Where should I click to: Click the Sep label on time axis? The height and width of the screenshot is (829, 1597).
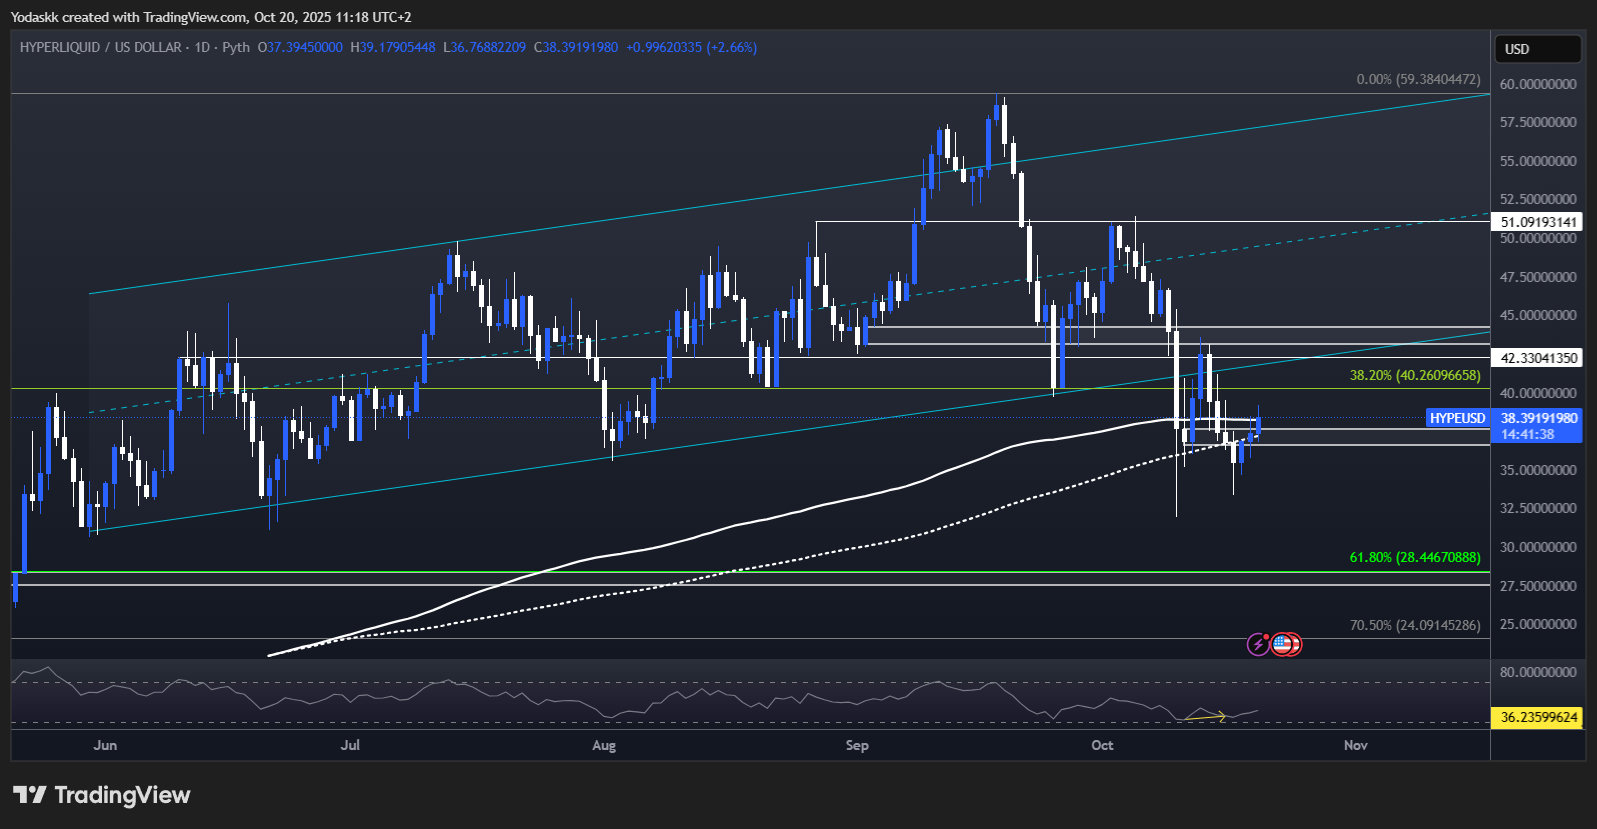(857, 745)
